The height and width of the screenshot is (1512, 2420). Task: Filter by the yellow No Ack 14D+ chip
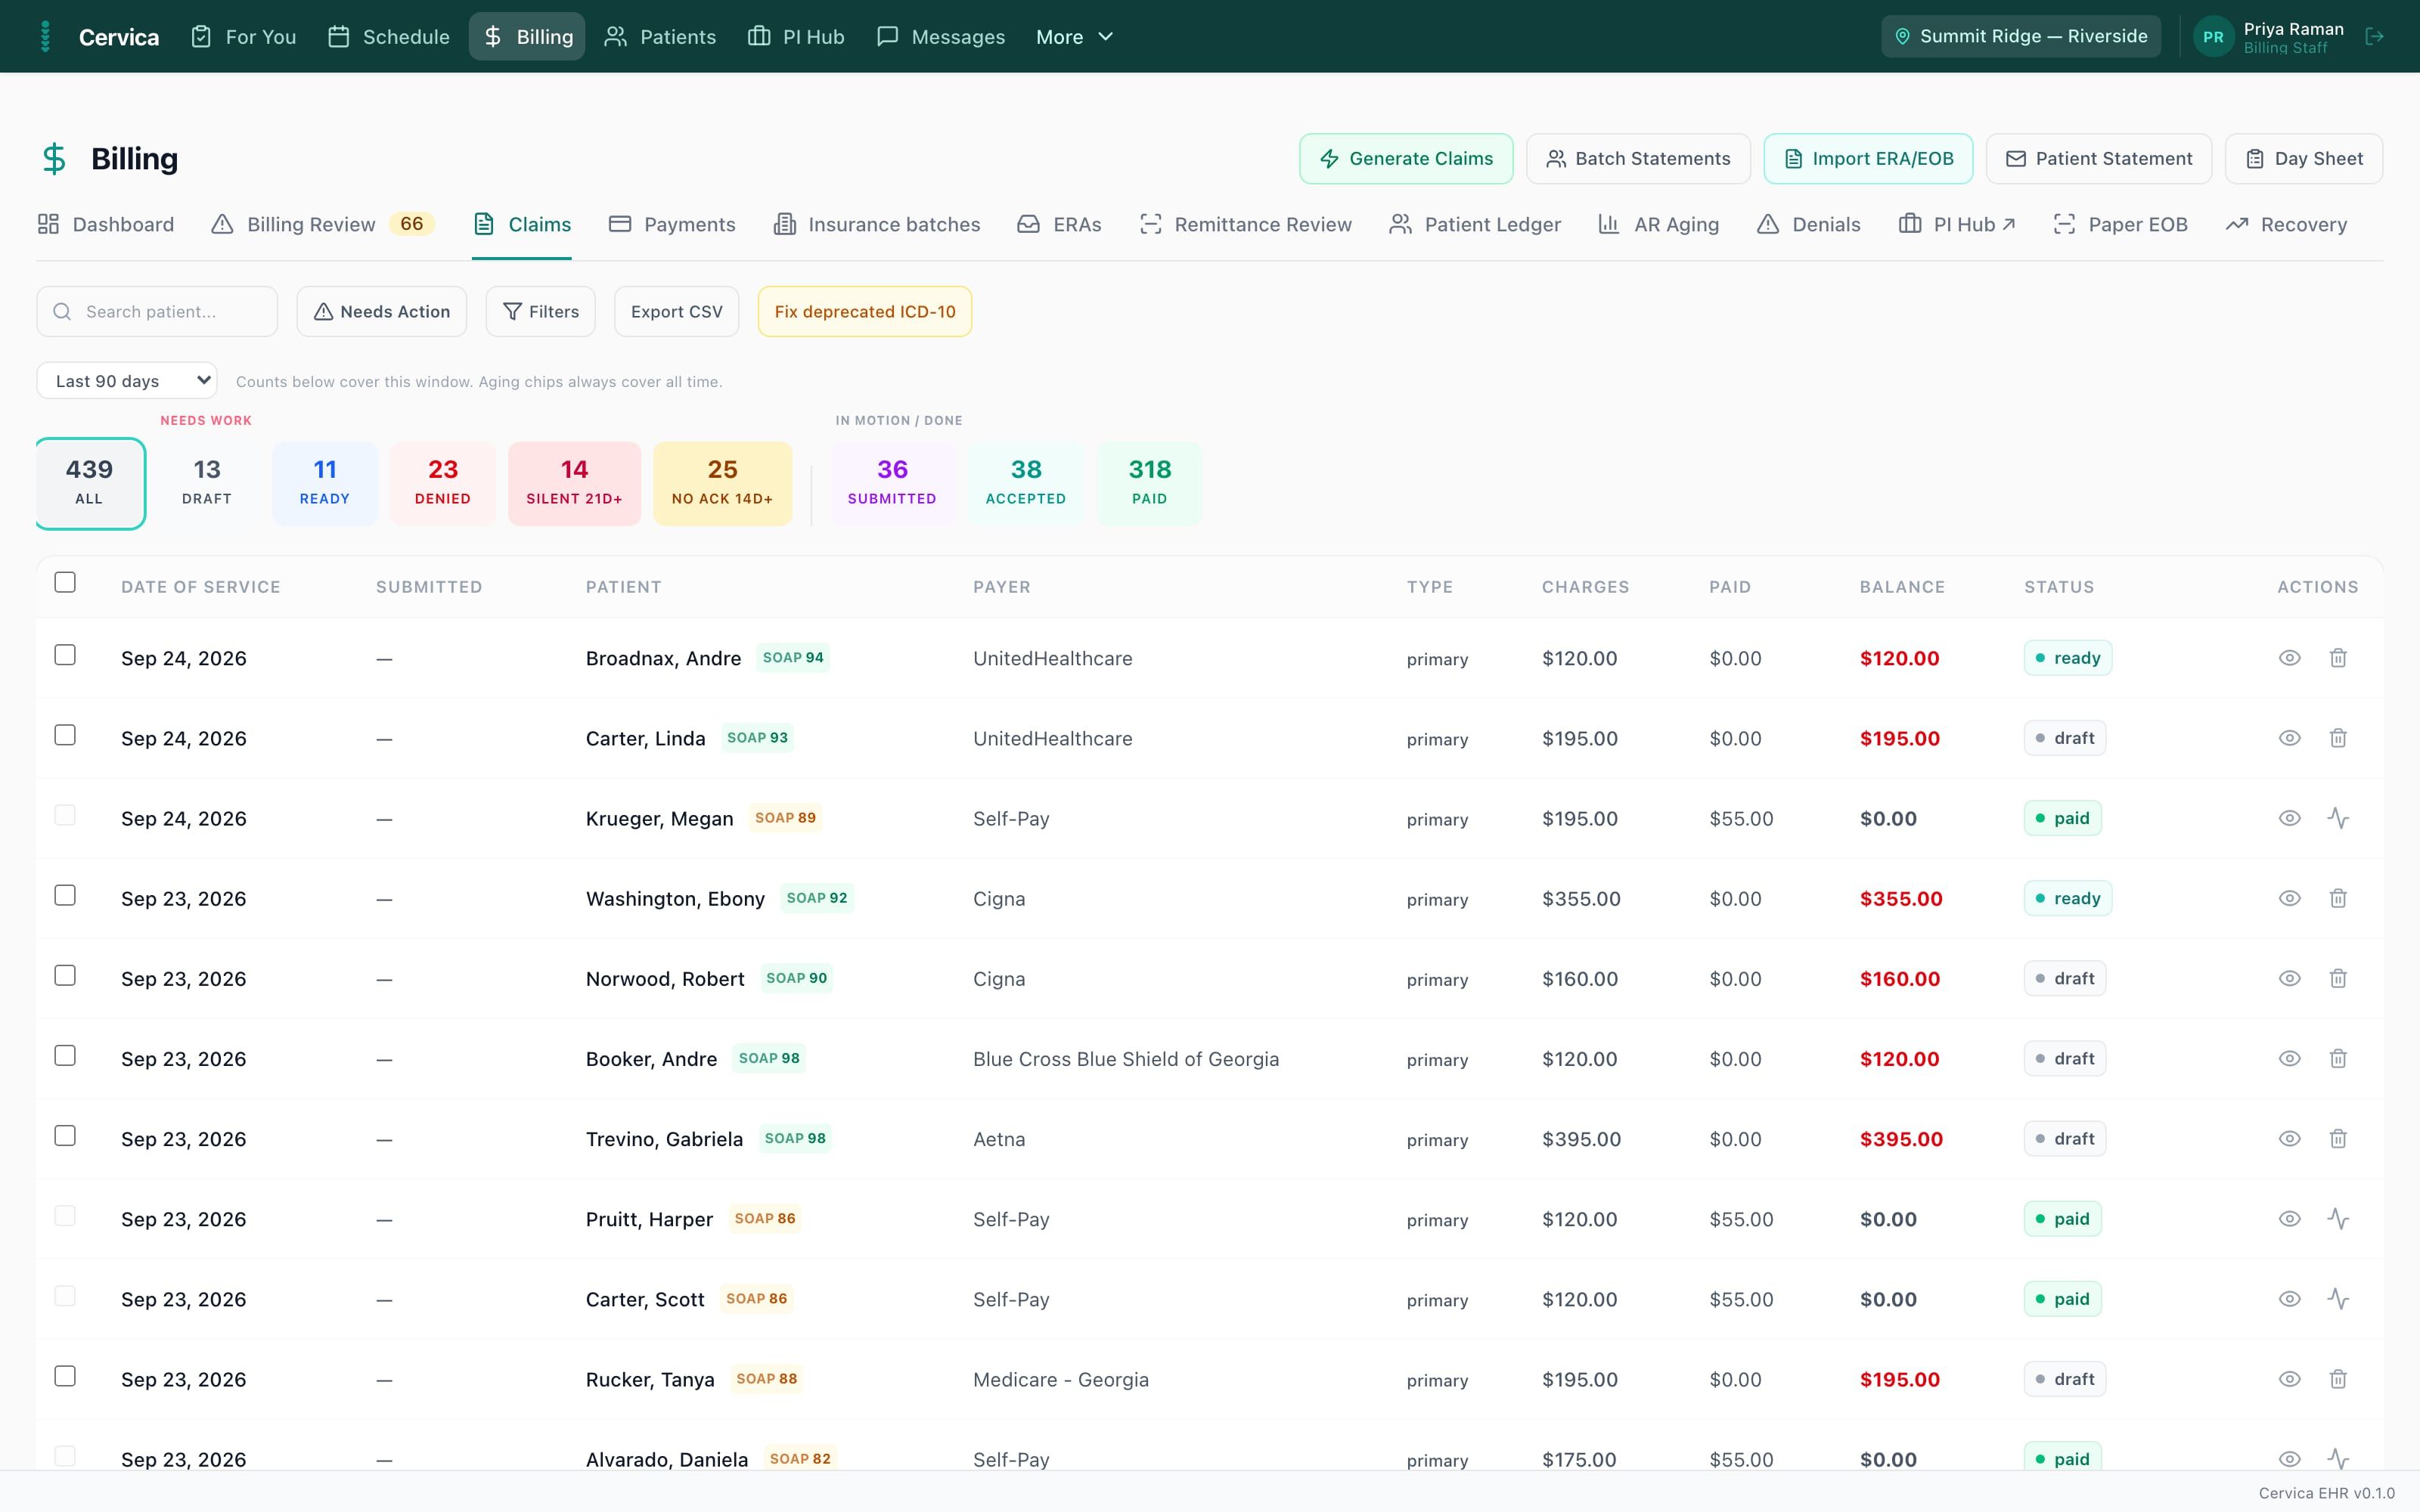point(722,483)
